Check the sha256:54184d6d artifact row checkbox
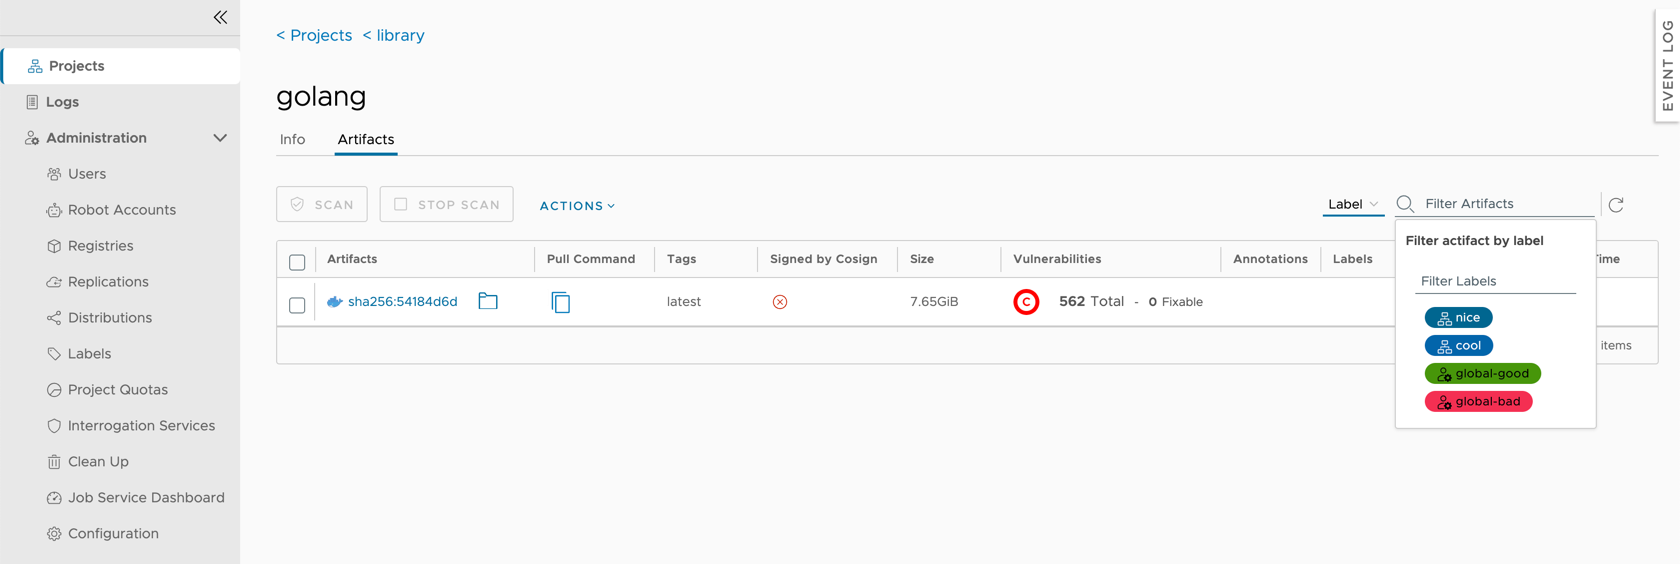Screen dimensions: 1680x564 pos(297,305)
